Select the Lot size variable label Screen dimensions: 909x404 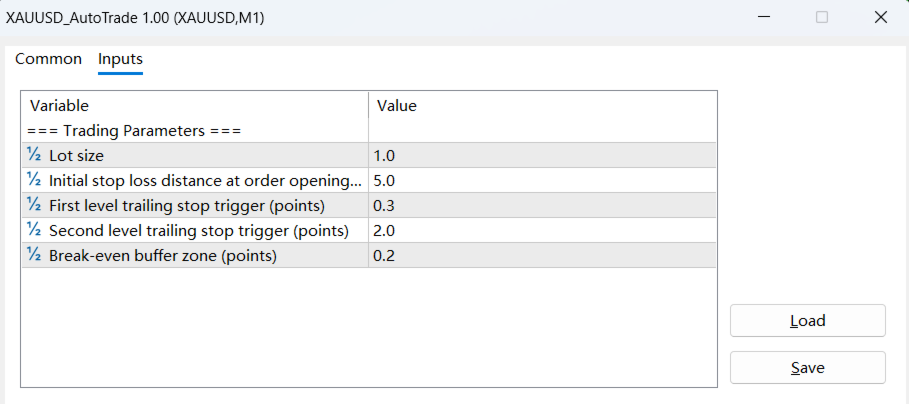pyautogui.click(x=76, y=155)
